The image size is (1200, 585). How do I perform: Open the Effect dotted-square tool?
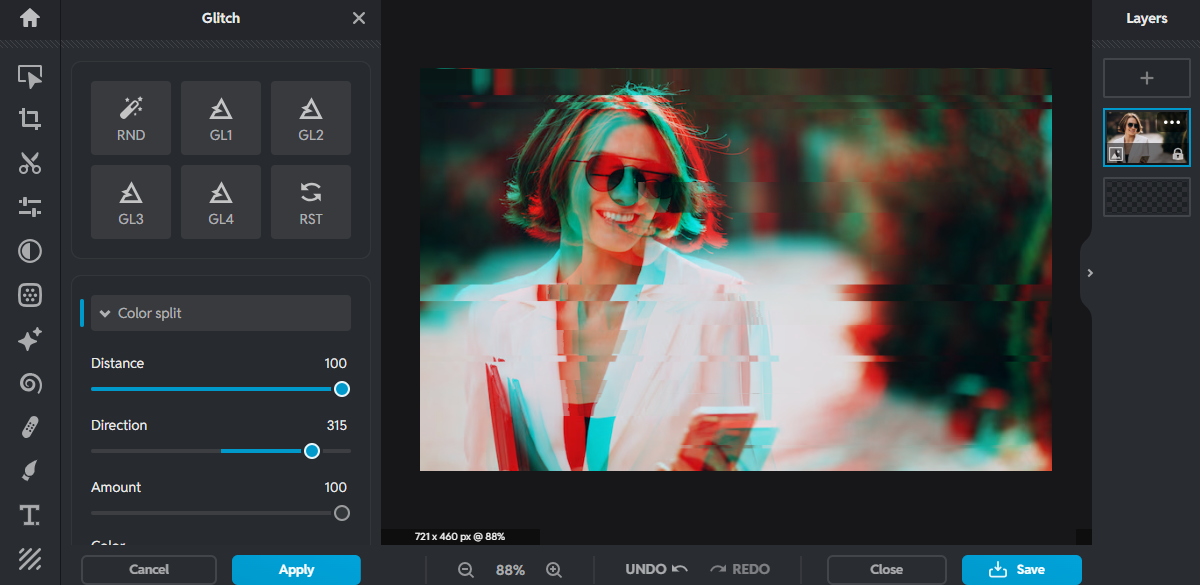pos(30,295)
